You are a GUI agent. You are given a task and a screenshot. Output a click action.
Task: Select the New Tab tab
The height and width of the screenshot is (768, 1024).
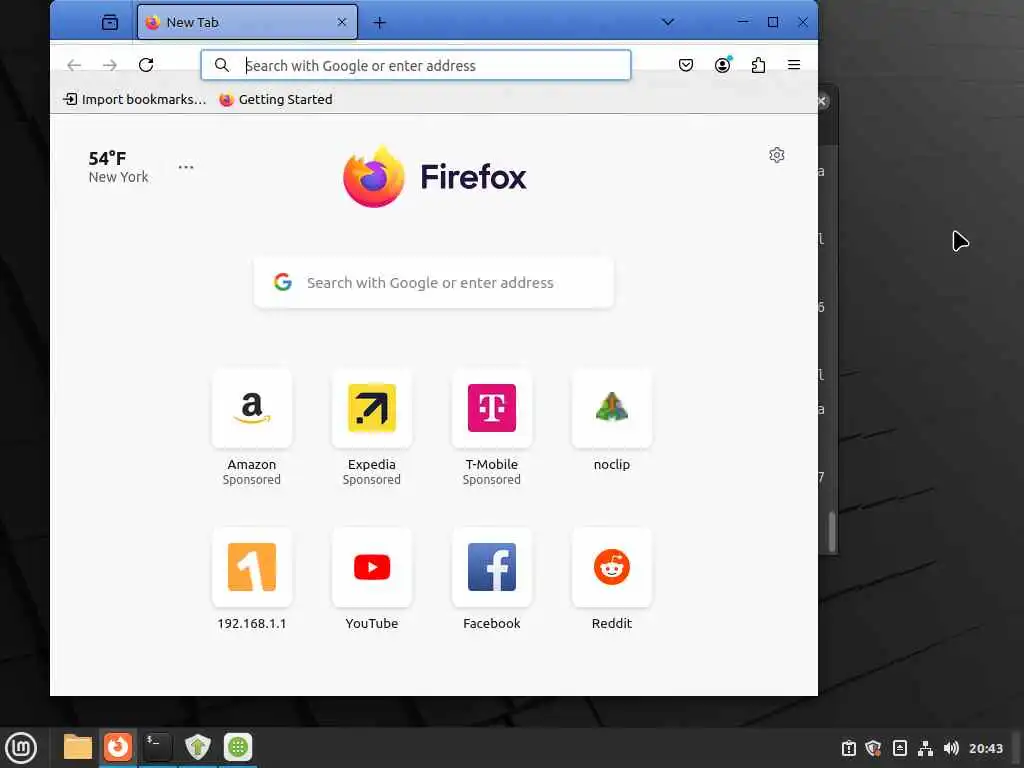click(247, 22)
